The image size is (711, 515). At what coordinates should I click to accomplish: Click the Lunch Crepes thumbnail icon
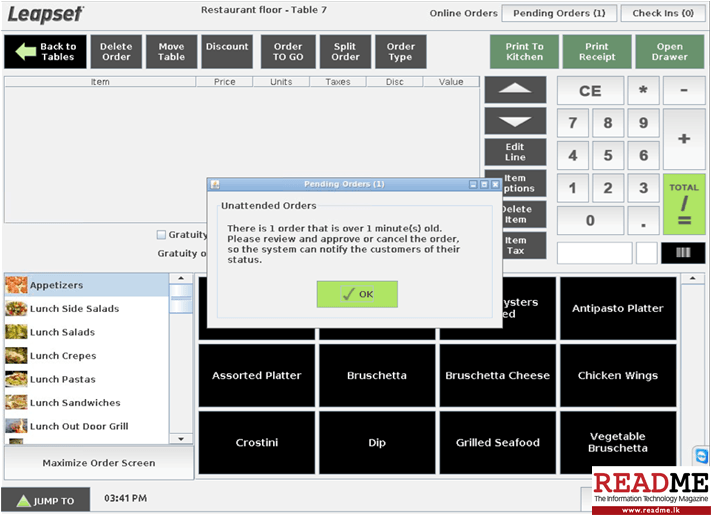pos(16,356)
